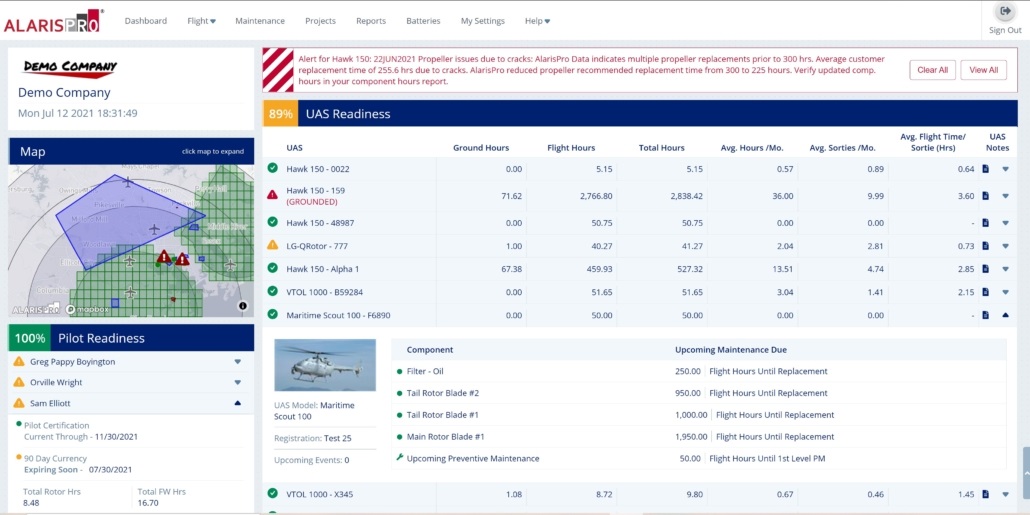Open the Flight dropdown menu
Image resolution: width=1030 pixels, height=515 pixels.
click(201, 21)
